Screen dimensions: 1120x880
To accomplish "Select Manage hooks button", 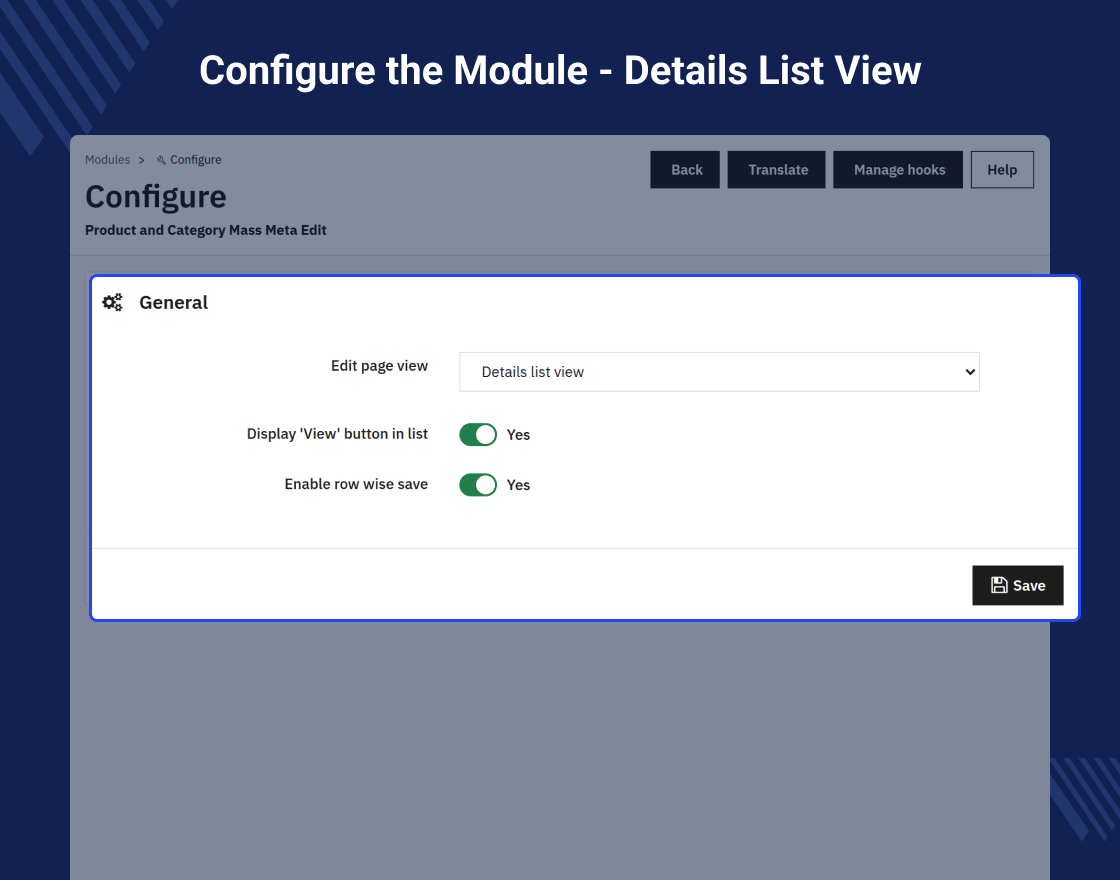I will click(898, 169).
